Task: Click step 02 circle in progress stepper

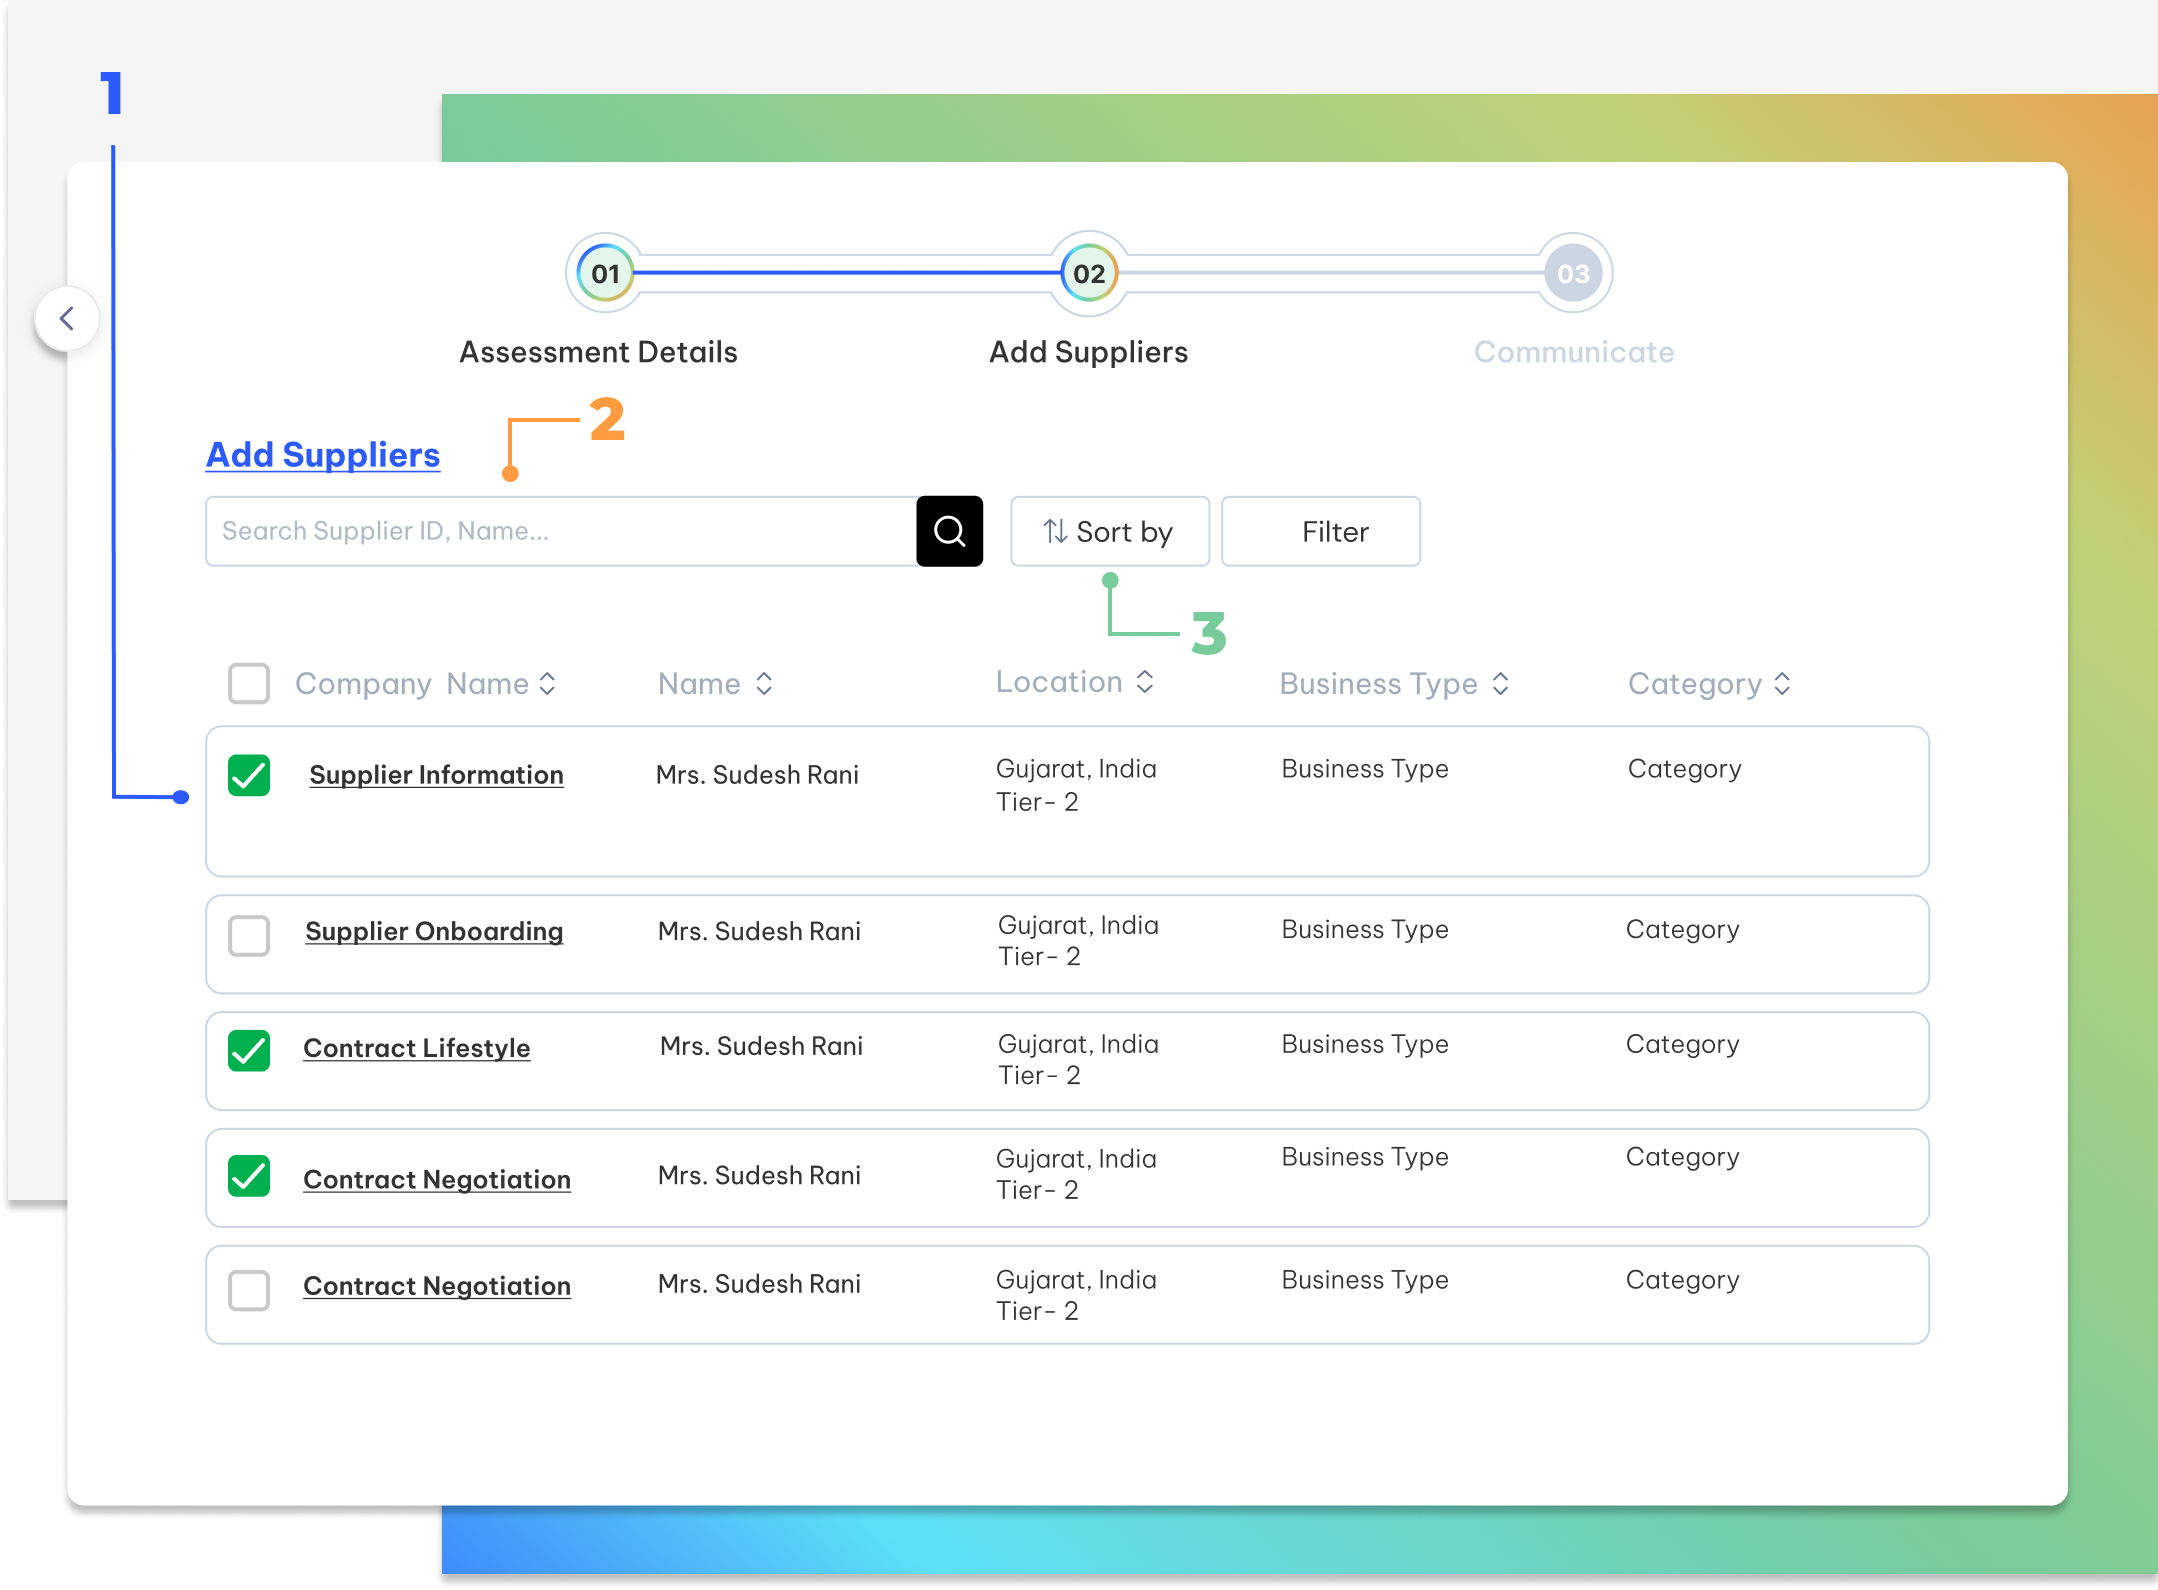Action: click(x=1088, y=273)
